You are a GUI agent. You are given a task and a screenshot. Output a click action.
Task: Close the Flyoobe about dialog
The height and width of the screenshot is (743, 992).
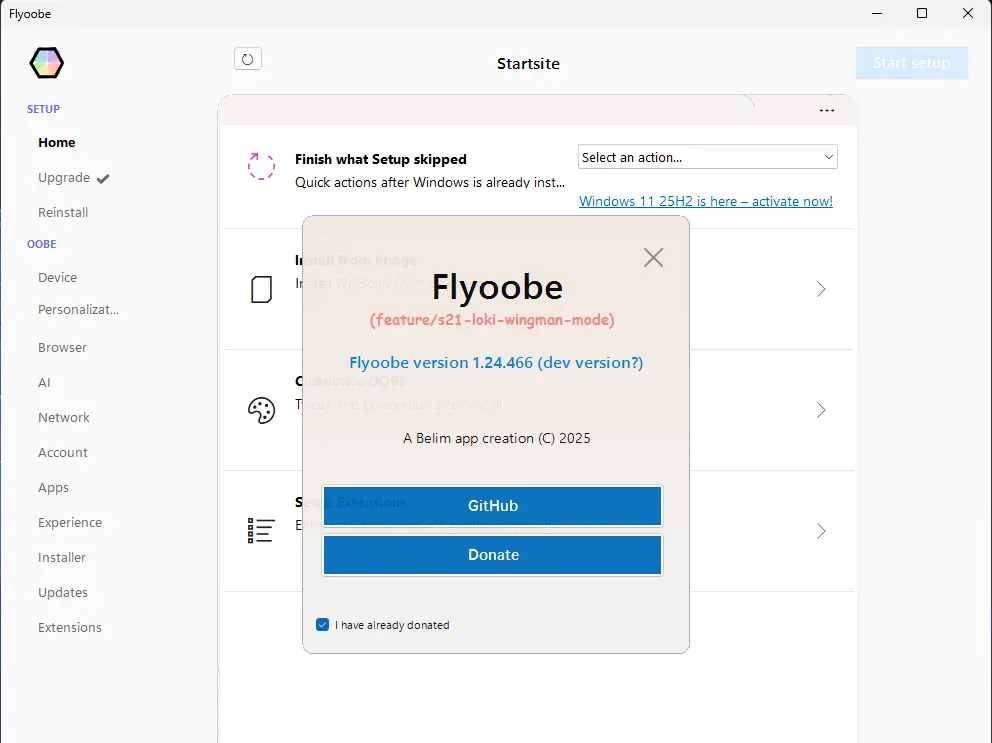(x=653, y=258)
